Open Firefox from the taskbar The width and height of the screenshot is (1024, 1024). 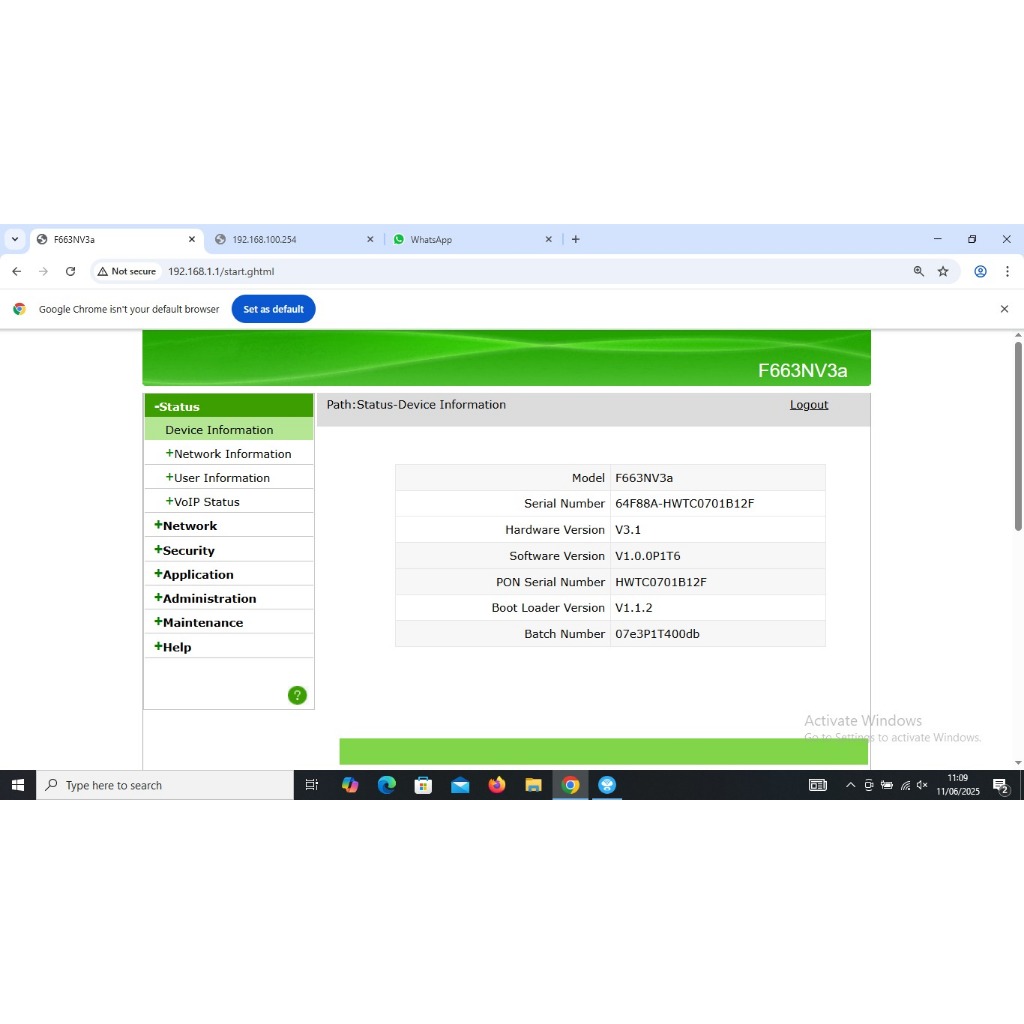pyautogui.click(x=497, y=785)
